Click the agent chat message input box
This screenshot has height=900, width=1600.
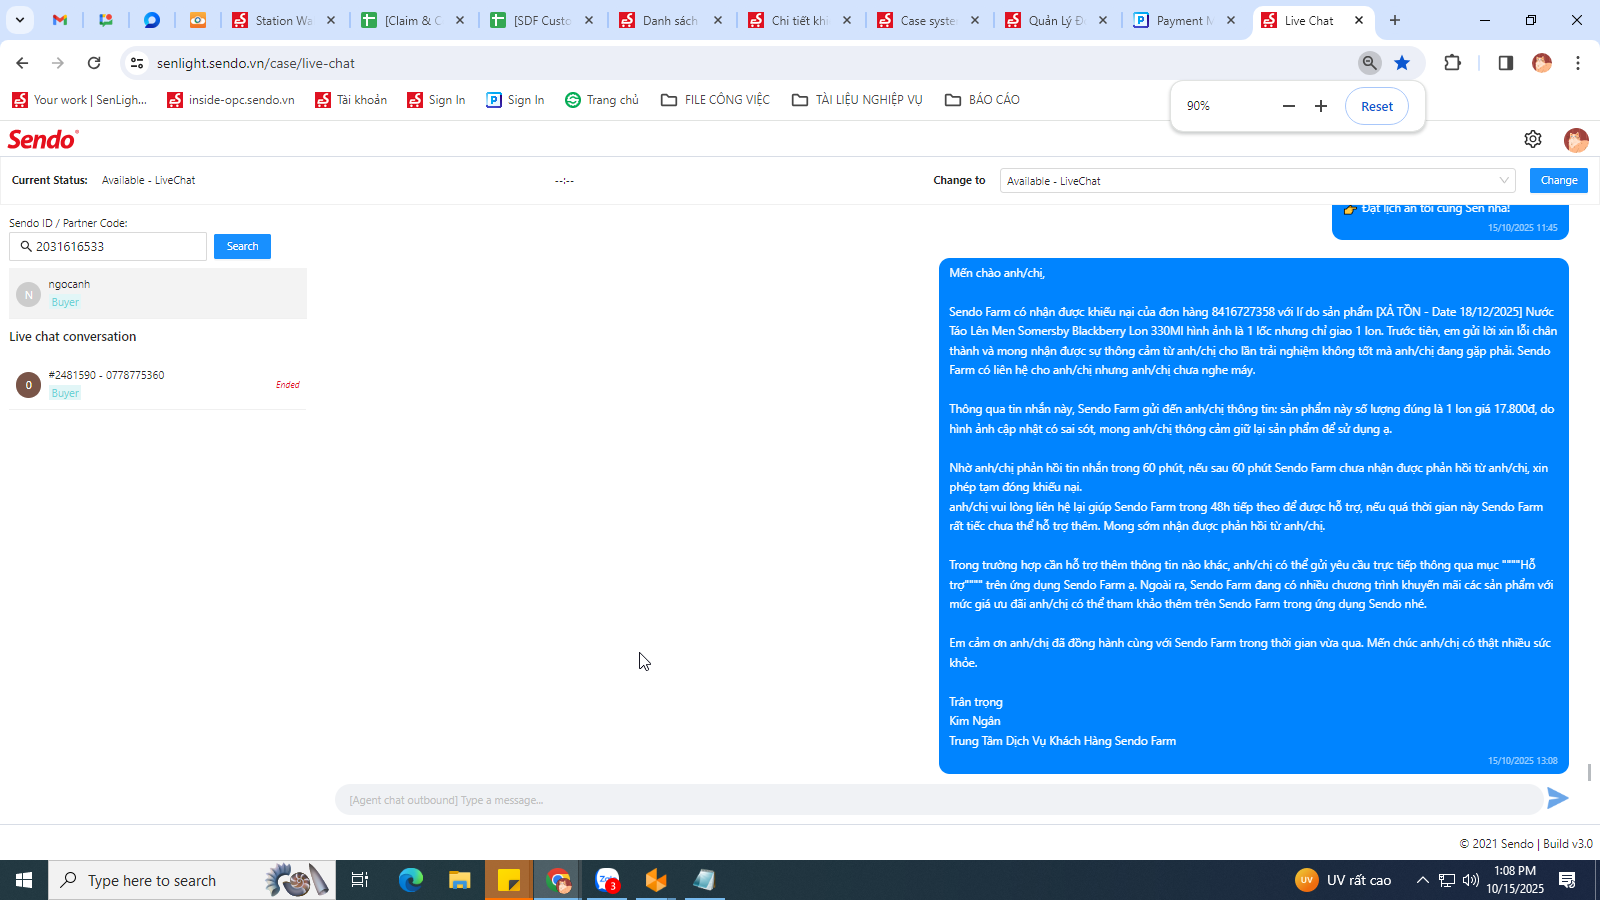[938, 800]
